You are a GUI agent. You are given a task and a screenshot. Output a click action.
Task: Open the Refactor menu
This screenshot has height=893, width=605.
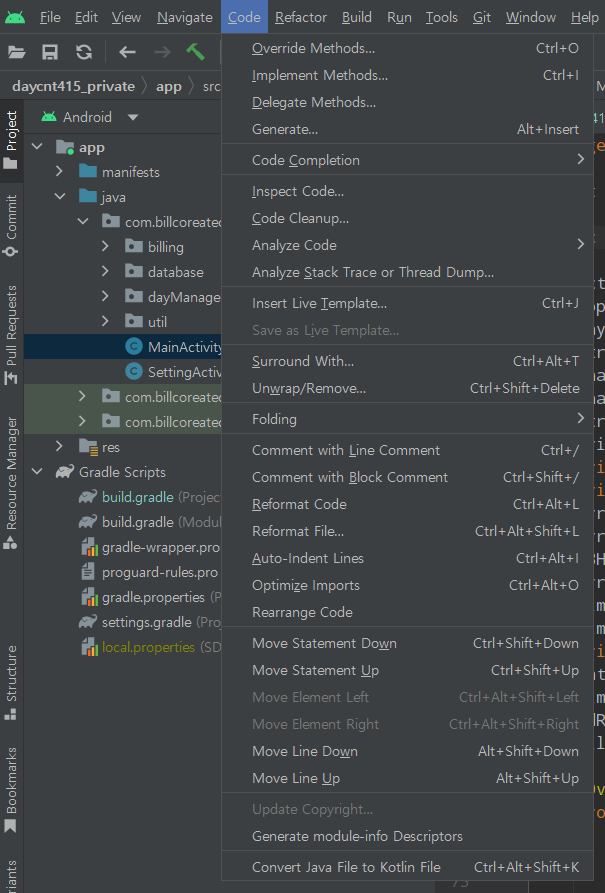click(x=301, y=18)
